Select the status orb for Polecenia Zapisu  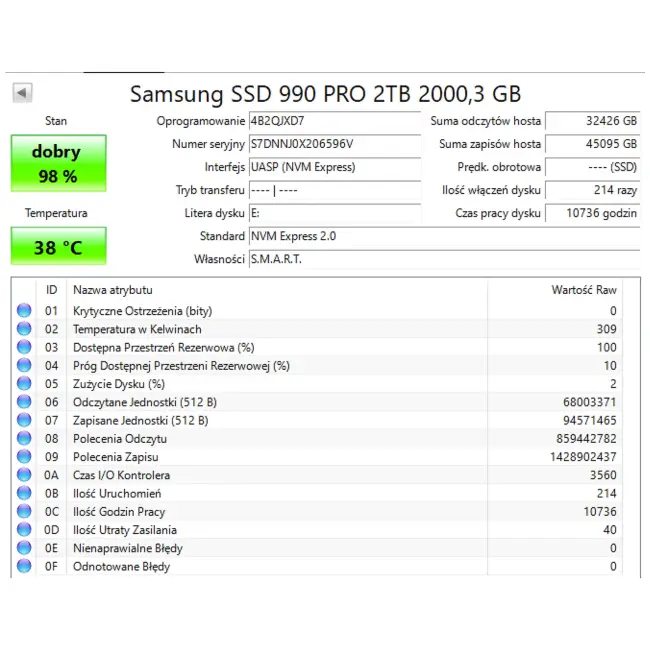coord(24,456)
